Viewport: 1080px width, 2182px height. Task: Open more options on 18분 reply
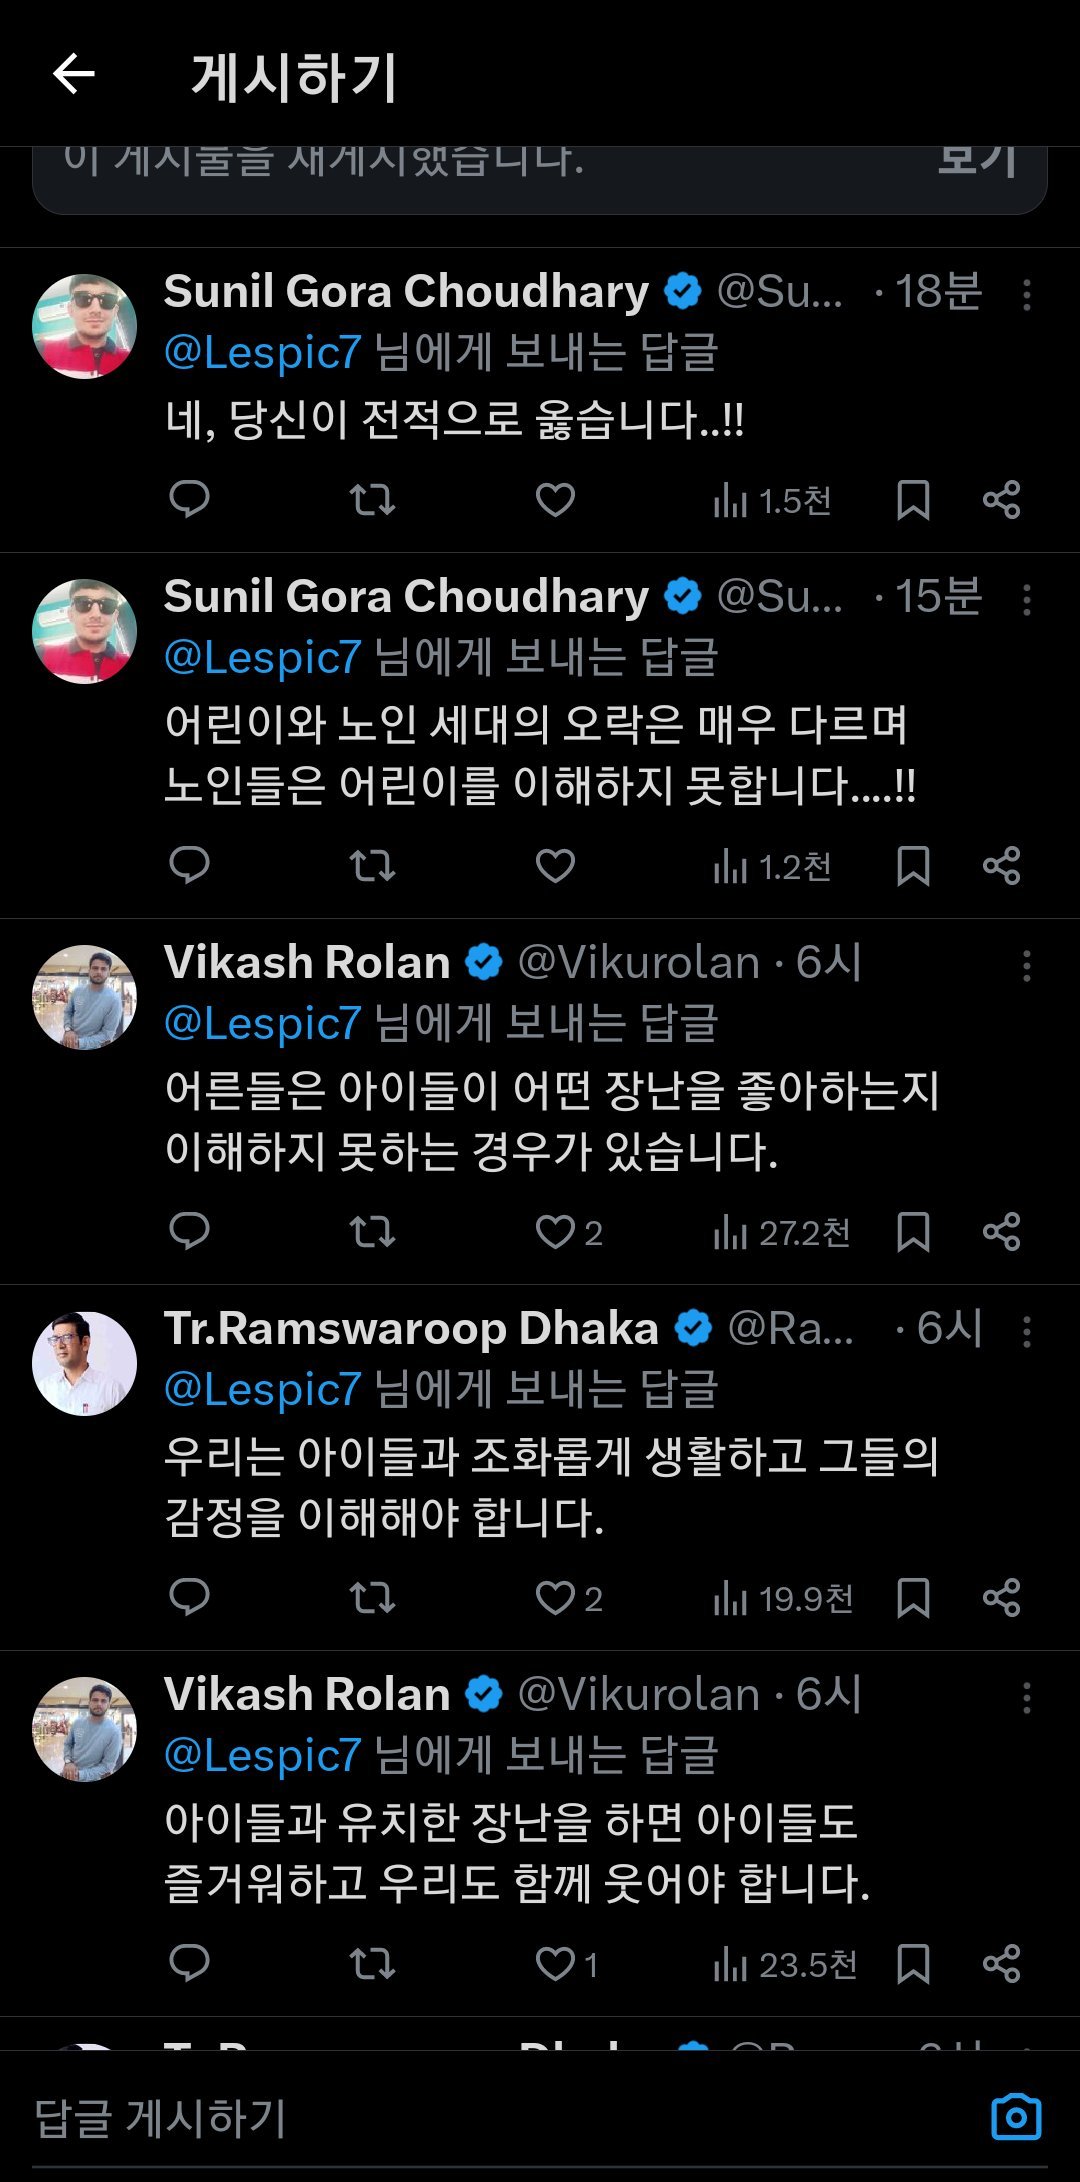click(x=1027, y=294)
